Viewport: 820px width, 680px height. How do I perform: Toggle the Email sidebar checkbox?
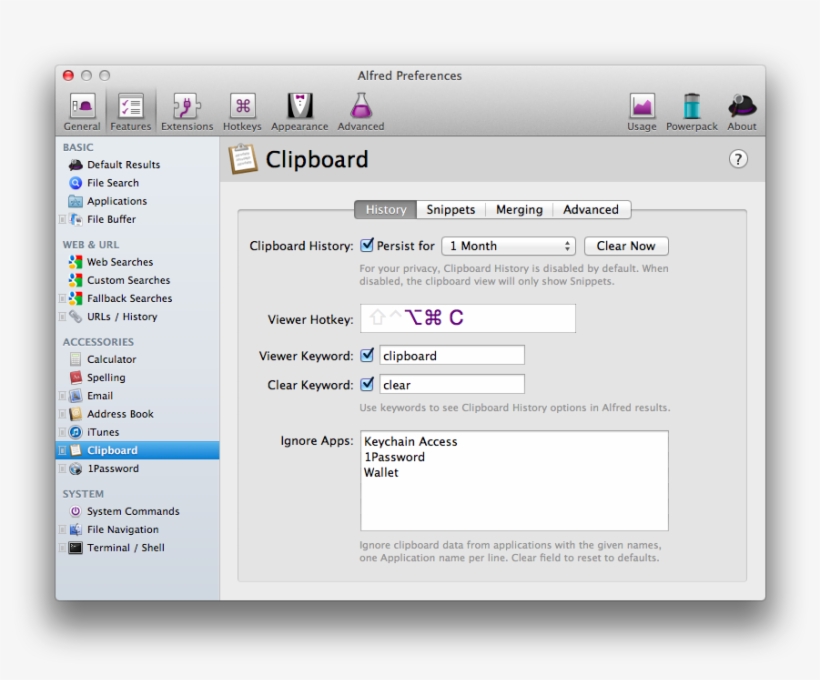62,396
